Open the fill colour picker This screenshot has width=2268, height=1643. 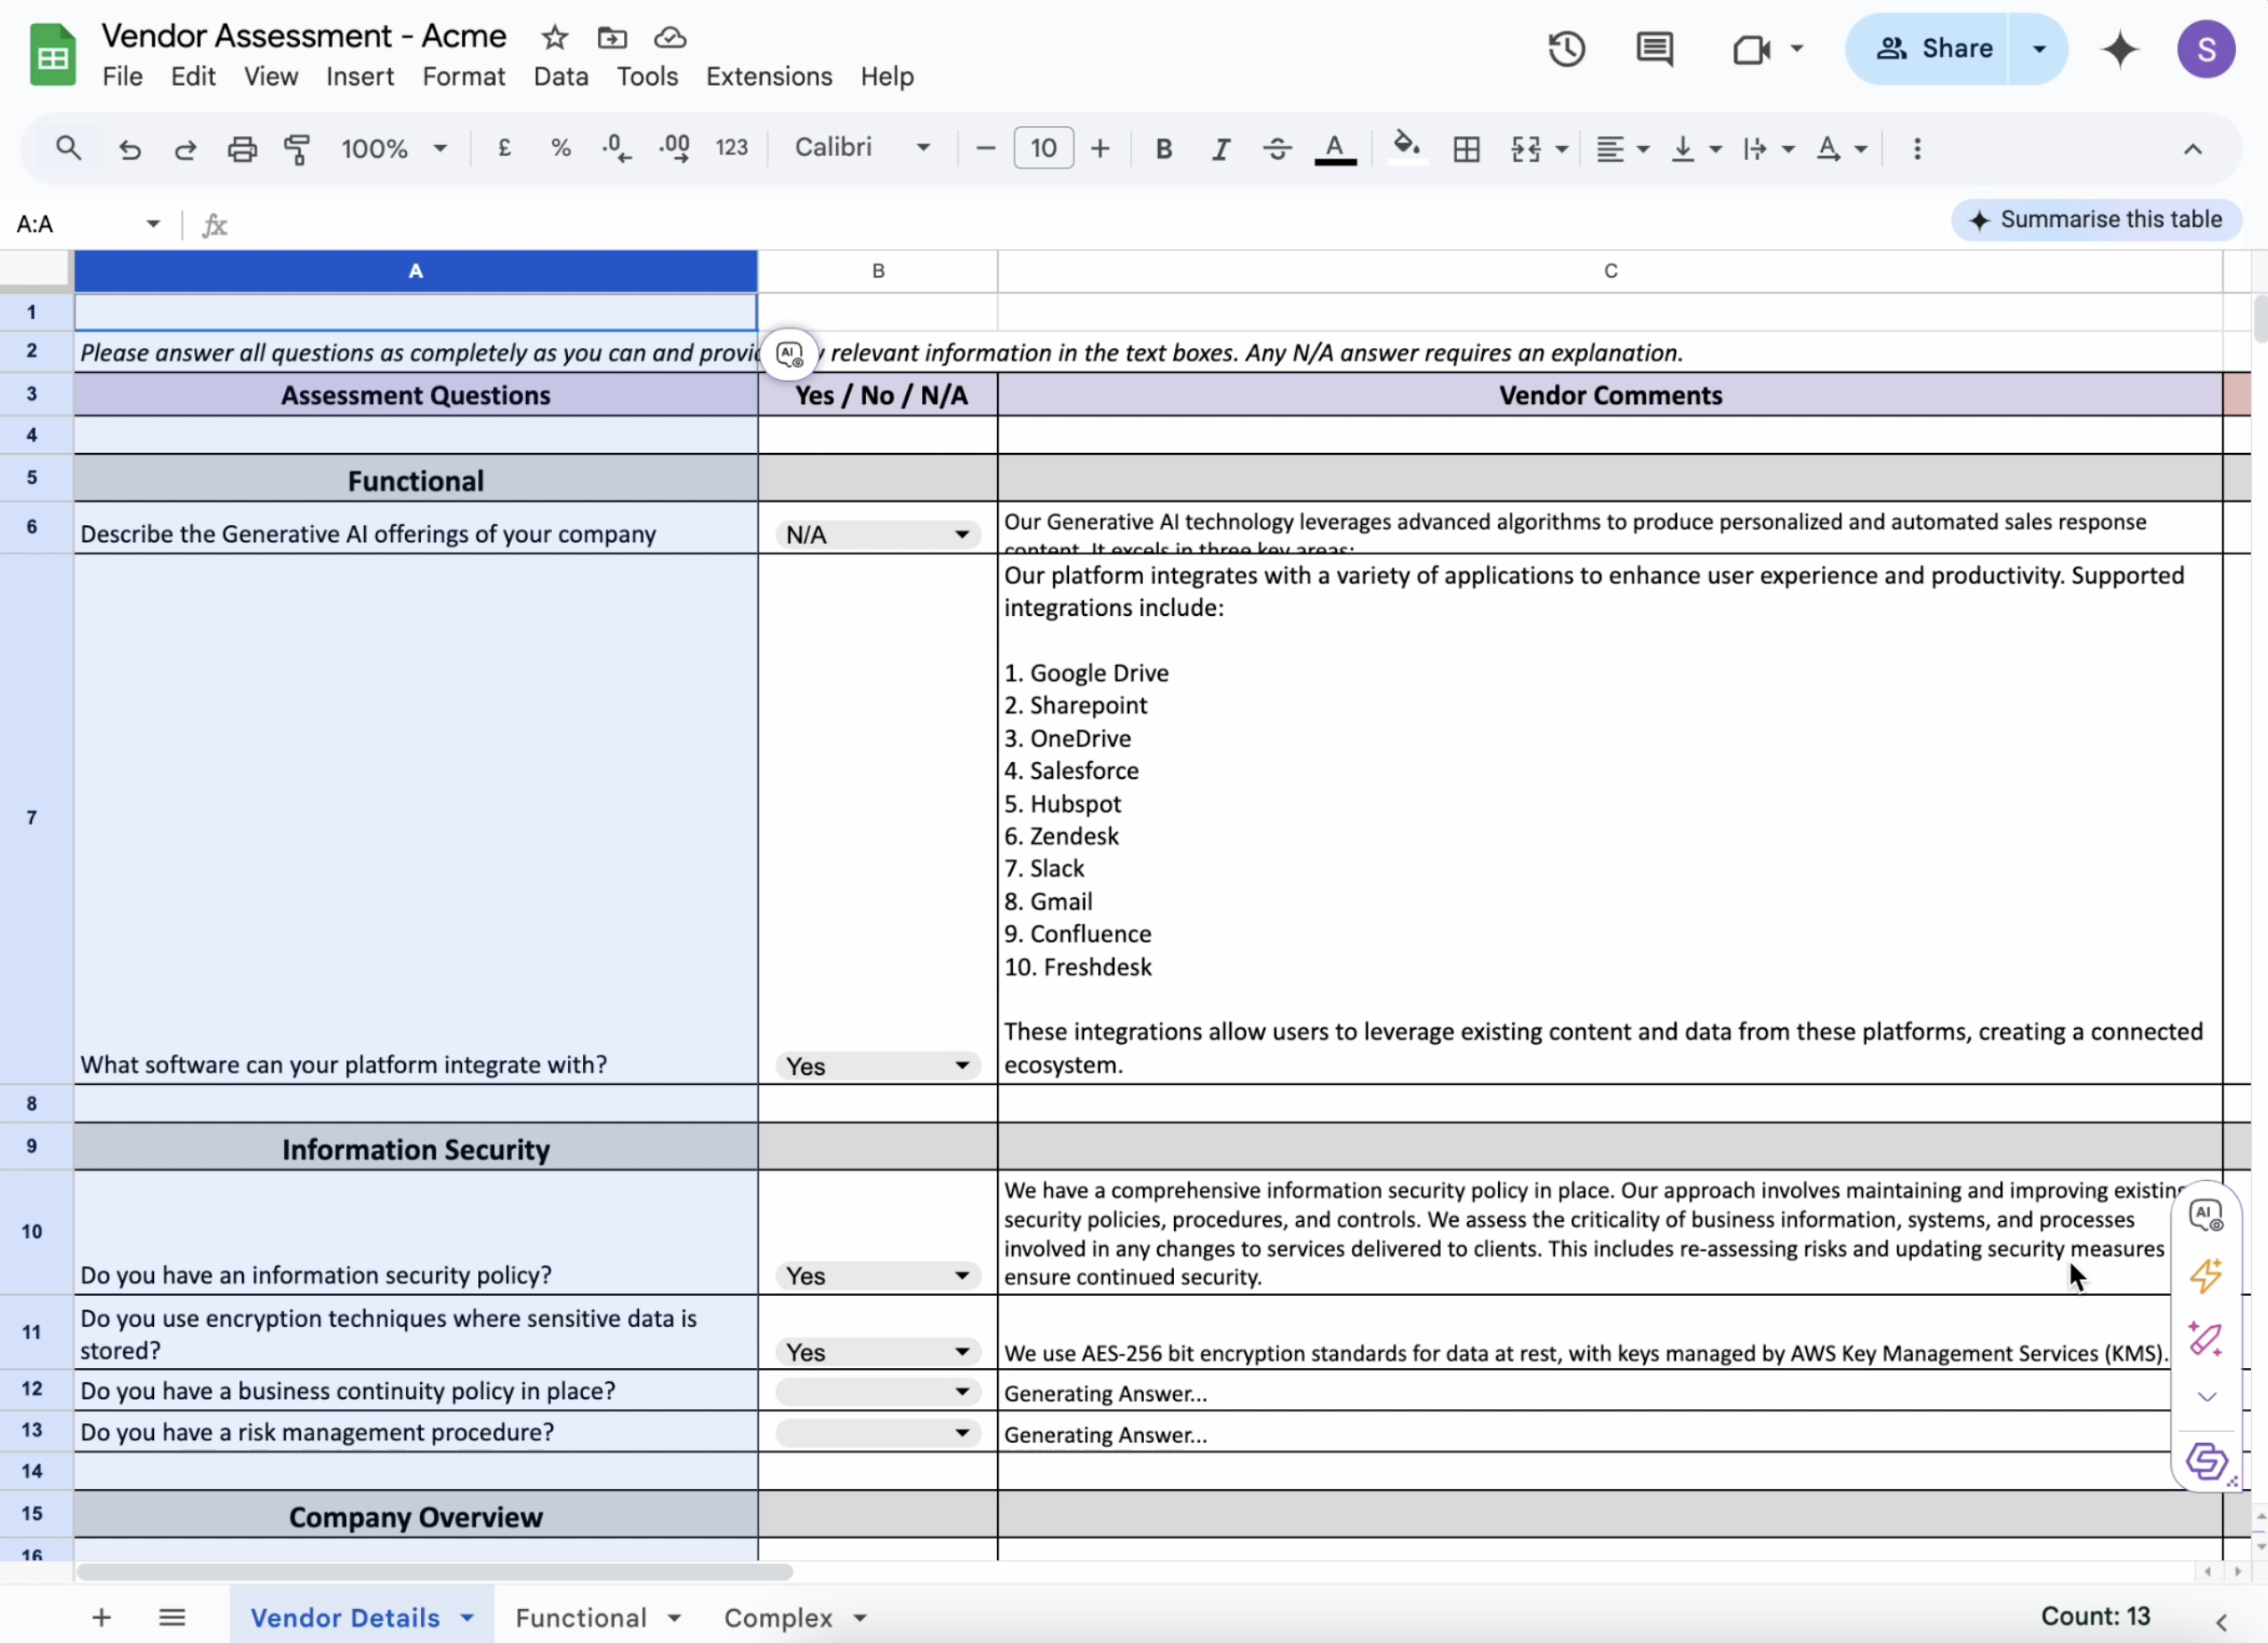[1406, 149]
